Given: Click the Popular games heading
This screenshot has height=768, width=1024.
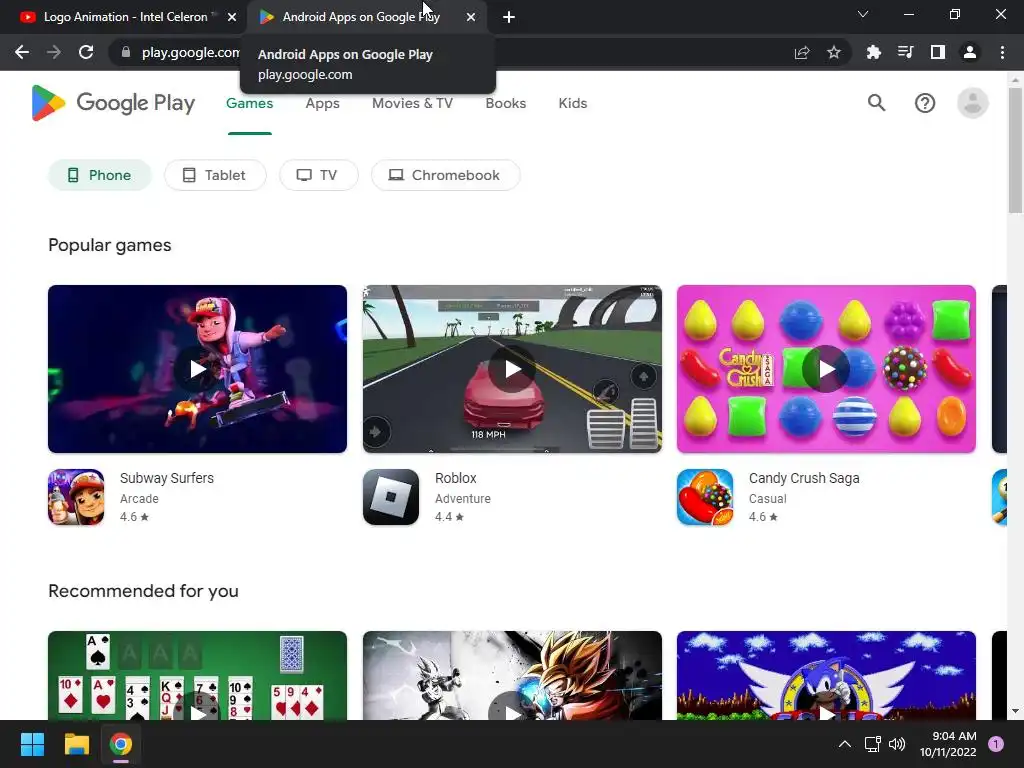Looking at the screenshot, I should click(110, 245).
